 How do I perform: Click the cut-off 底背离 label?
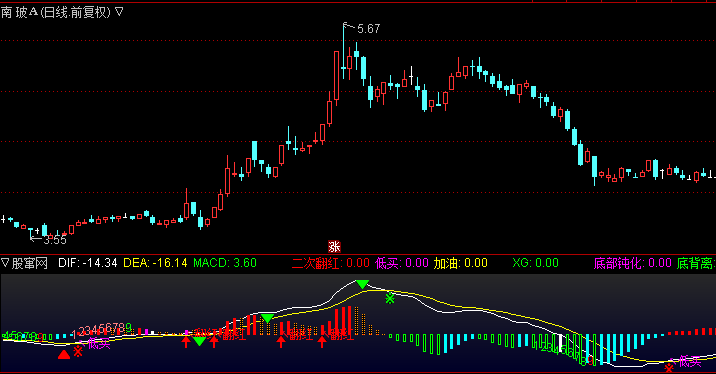coord(696,263)
